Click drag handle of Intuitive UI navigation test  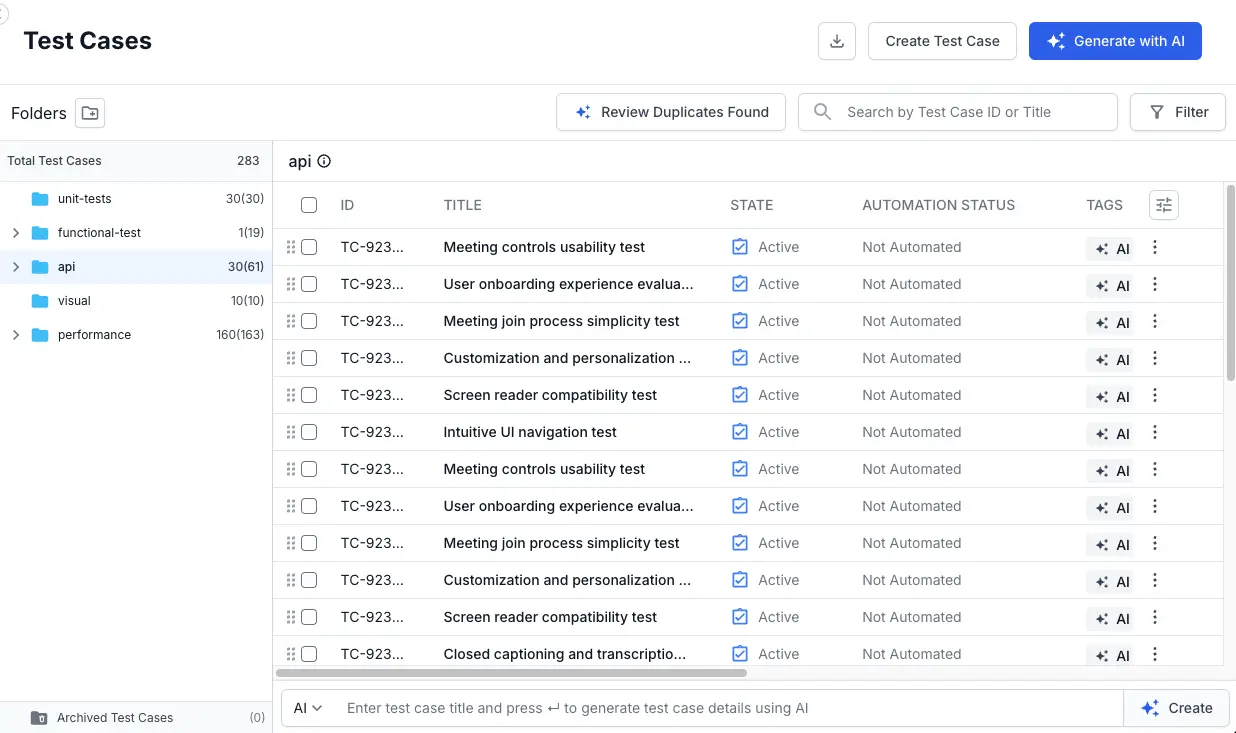pos(291,432)
